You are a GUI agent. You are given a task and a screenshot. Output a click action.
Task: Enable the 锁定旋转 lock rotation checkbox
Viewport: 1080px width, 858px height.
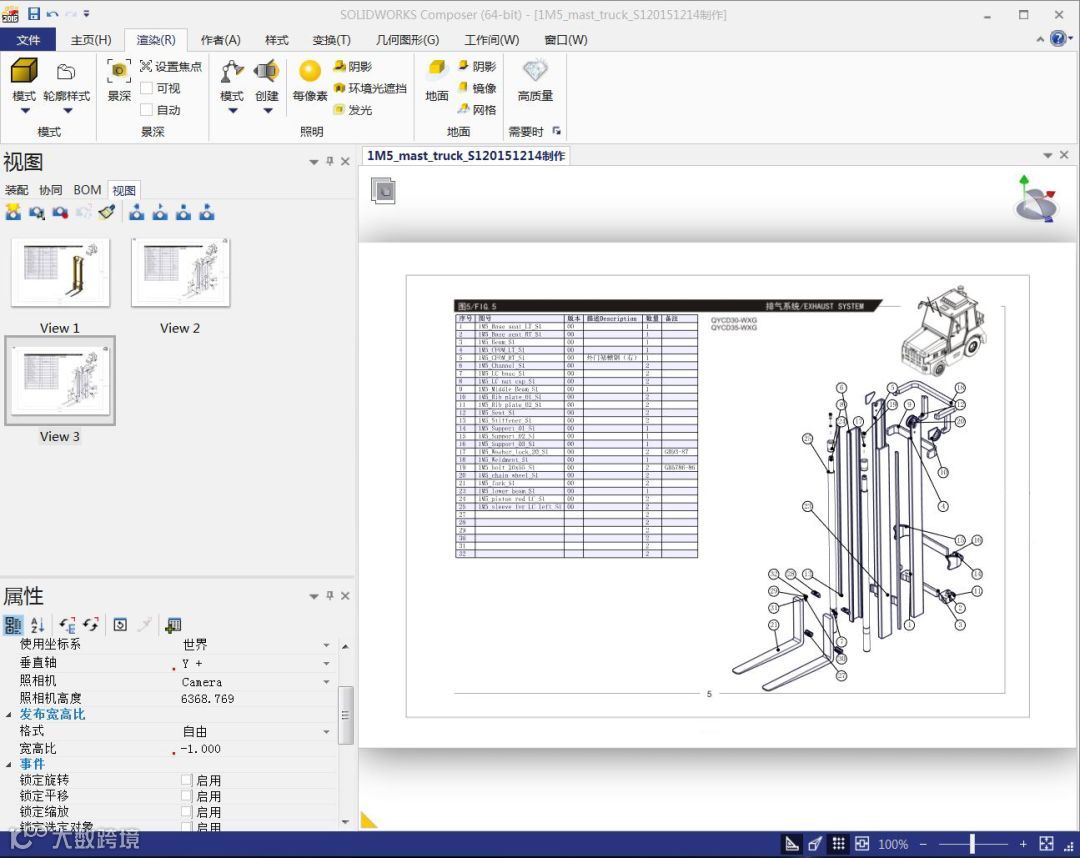point(187,780)
